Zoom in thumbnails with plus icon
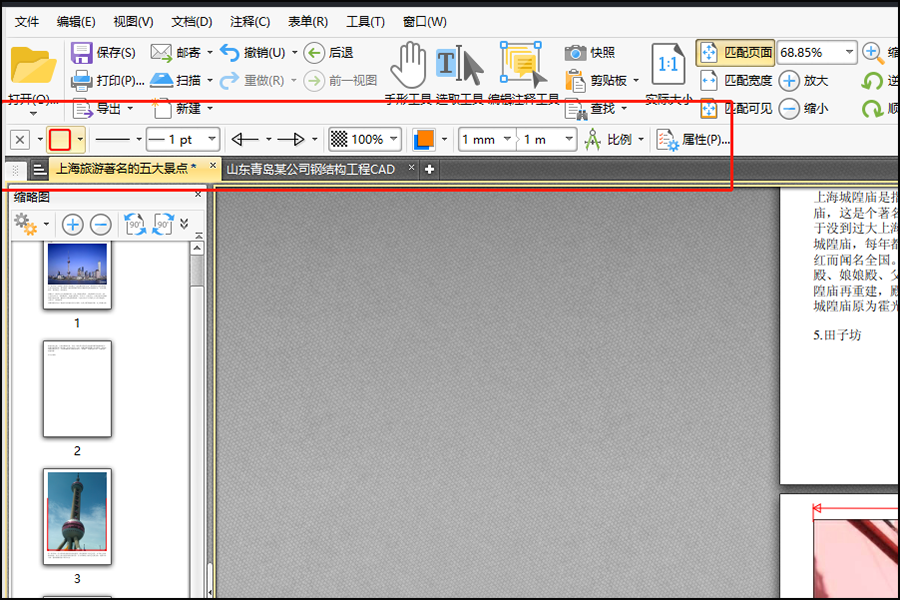Screen dimensions: 900x600 click(73, 224)
